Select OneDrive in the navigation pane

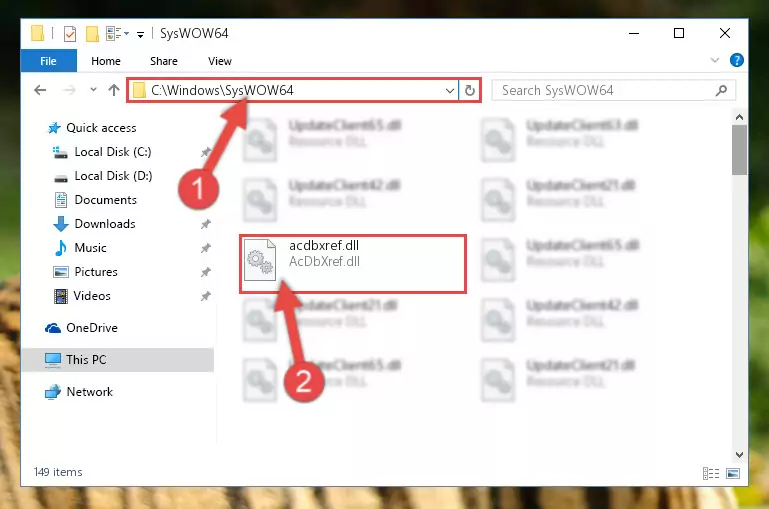click(92, 328)
